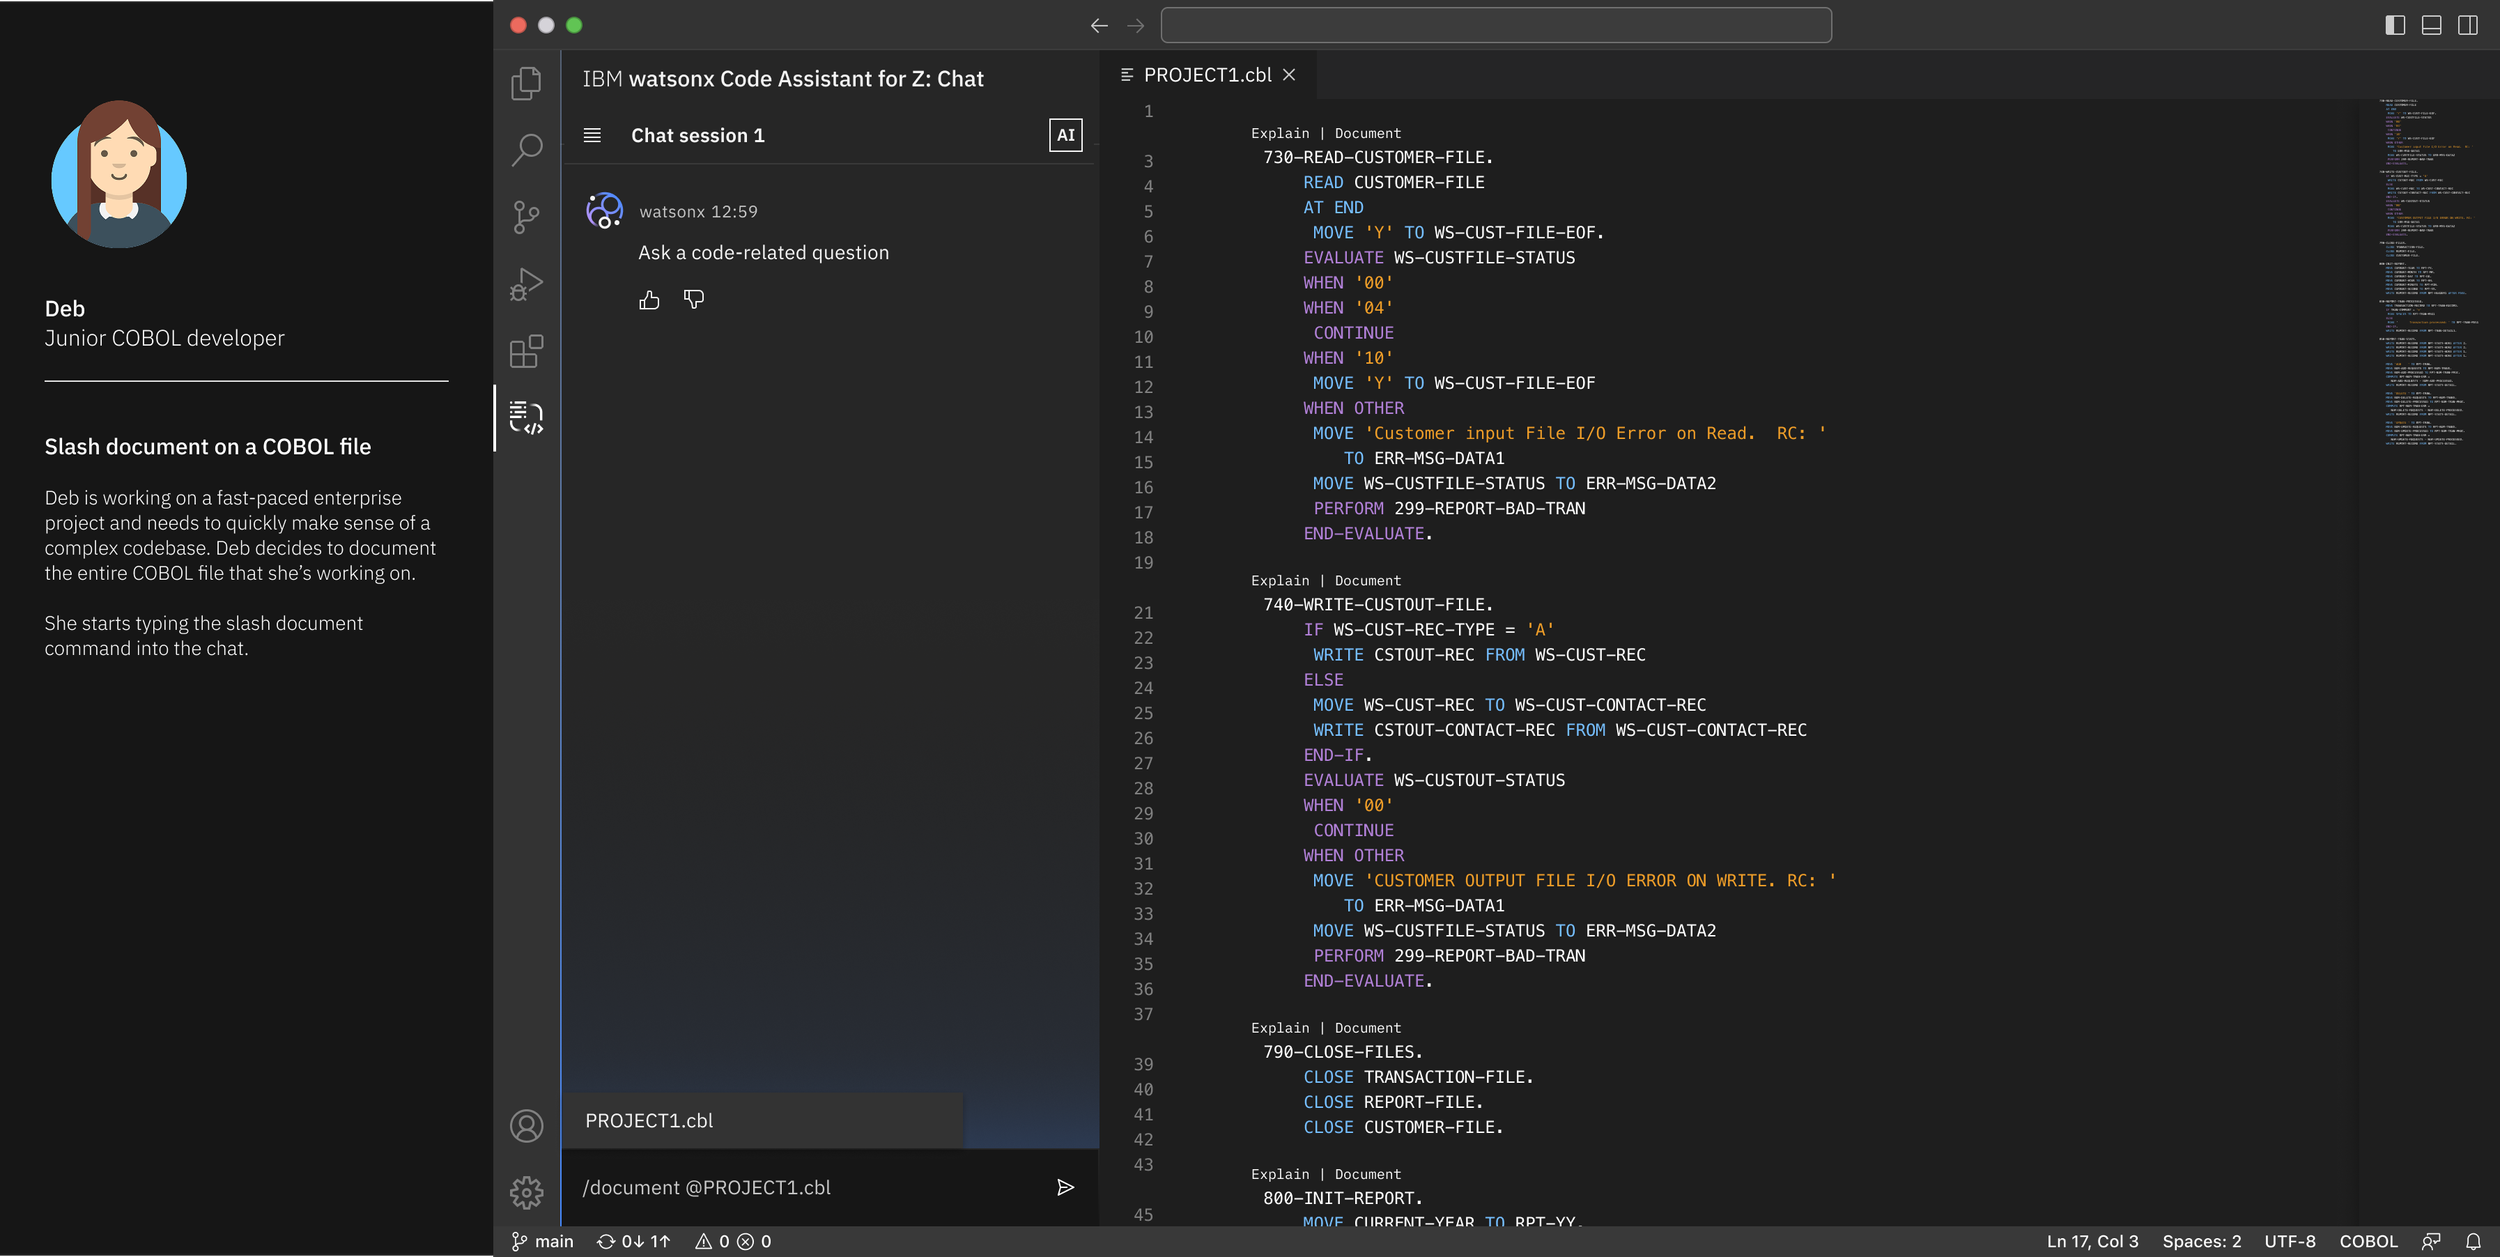2500x1257 pixels.
Task: Change UTF-8 encoding in status bar
Action: [2289, 1241]
